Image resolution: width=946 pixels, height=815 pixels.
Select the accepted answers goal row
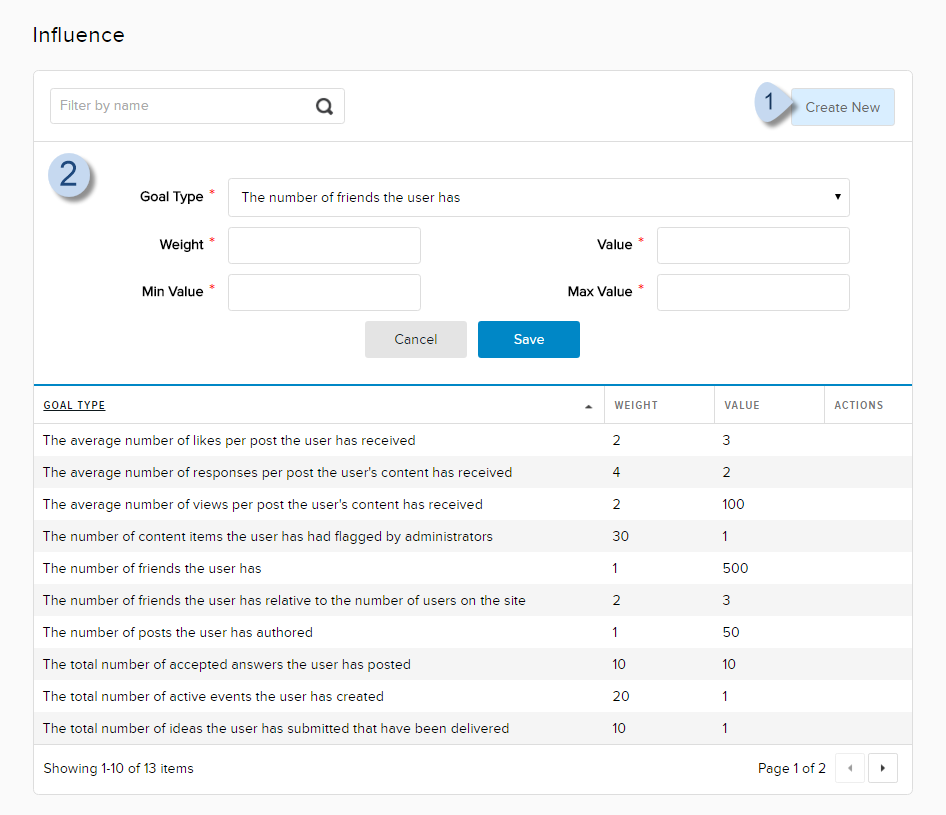click(x=227, y=664)
